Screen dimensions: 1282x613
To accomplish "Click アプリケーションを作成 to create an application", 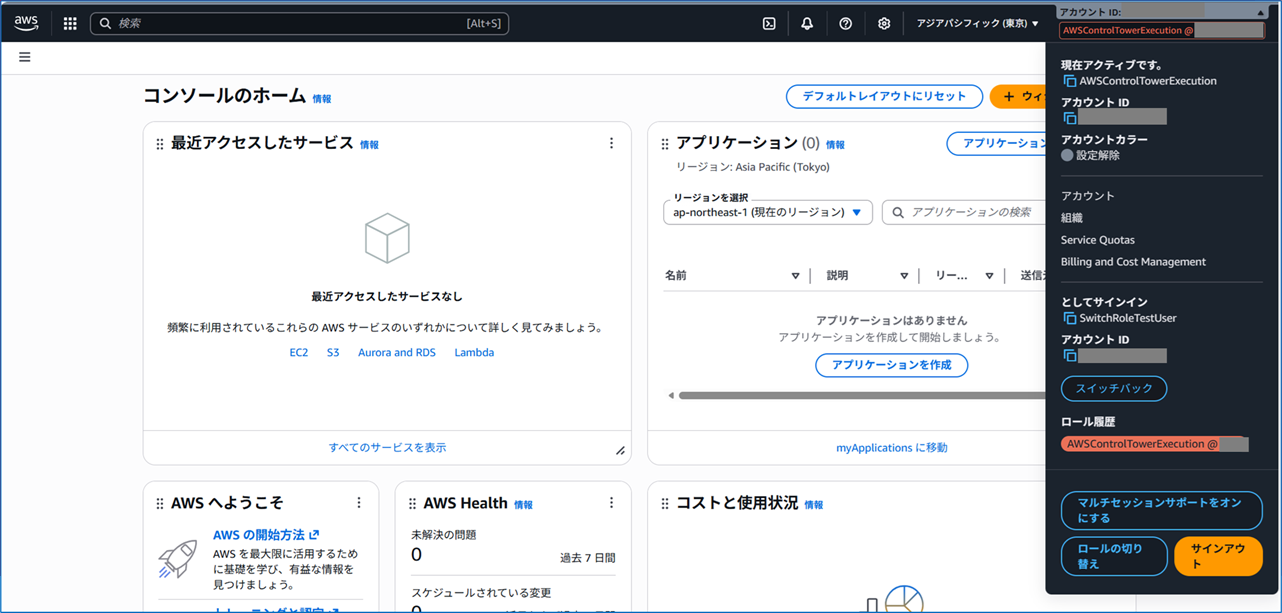I will tap(891, 365).
